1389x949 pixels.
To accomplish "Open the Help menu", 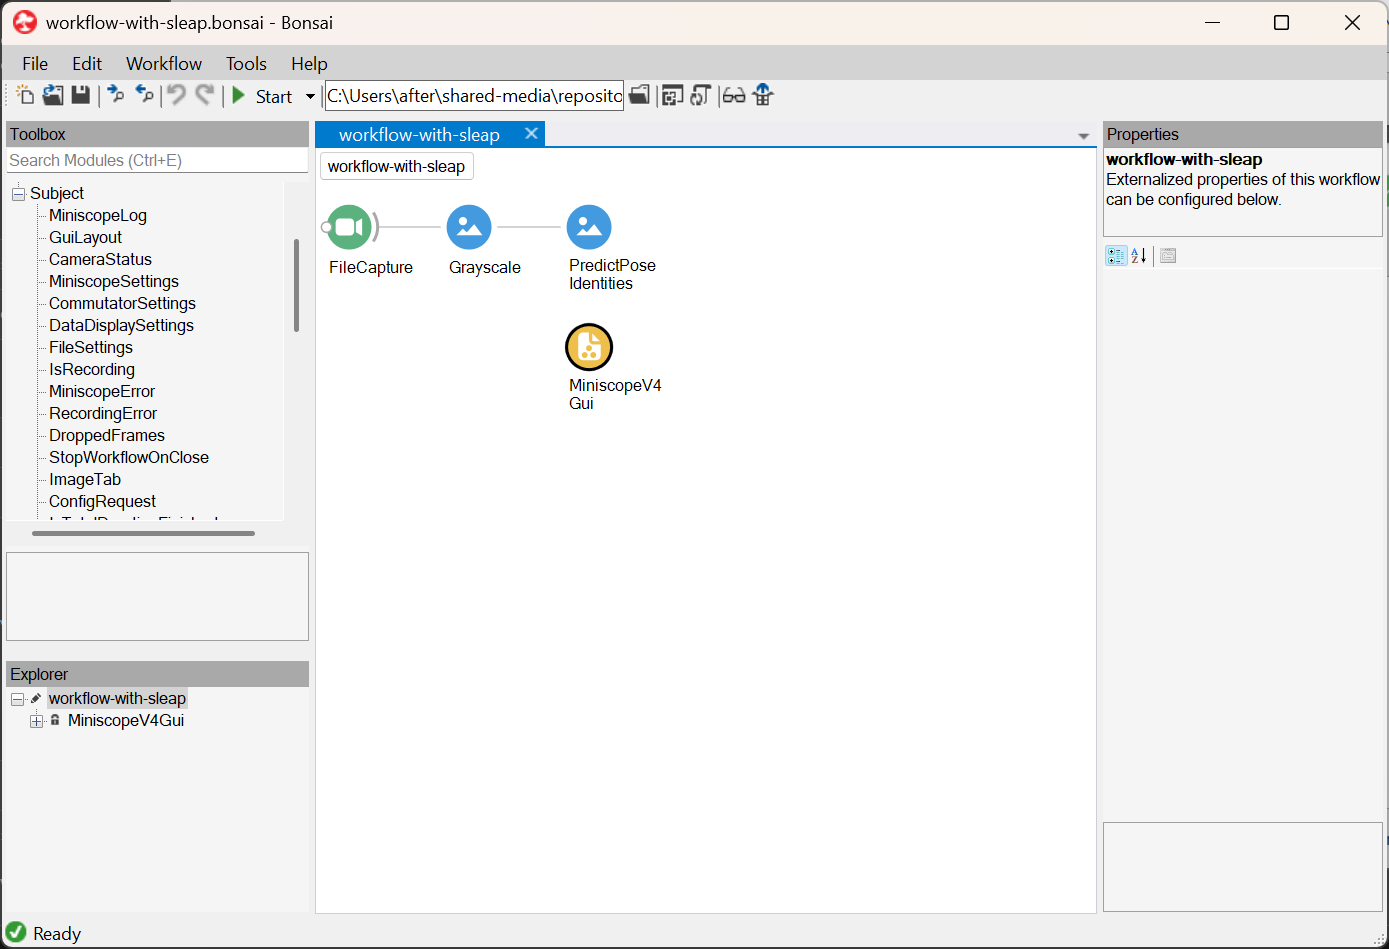I will coord(309,64).
